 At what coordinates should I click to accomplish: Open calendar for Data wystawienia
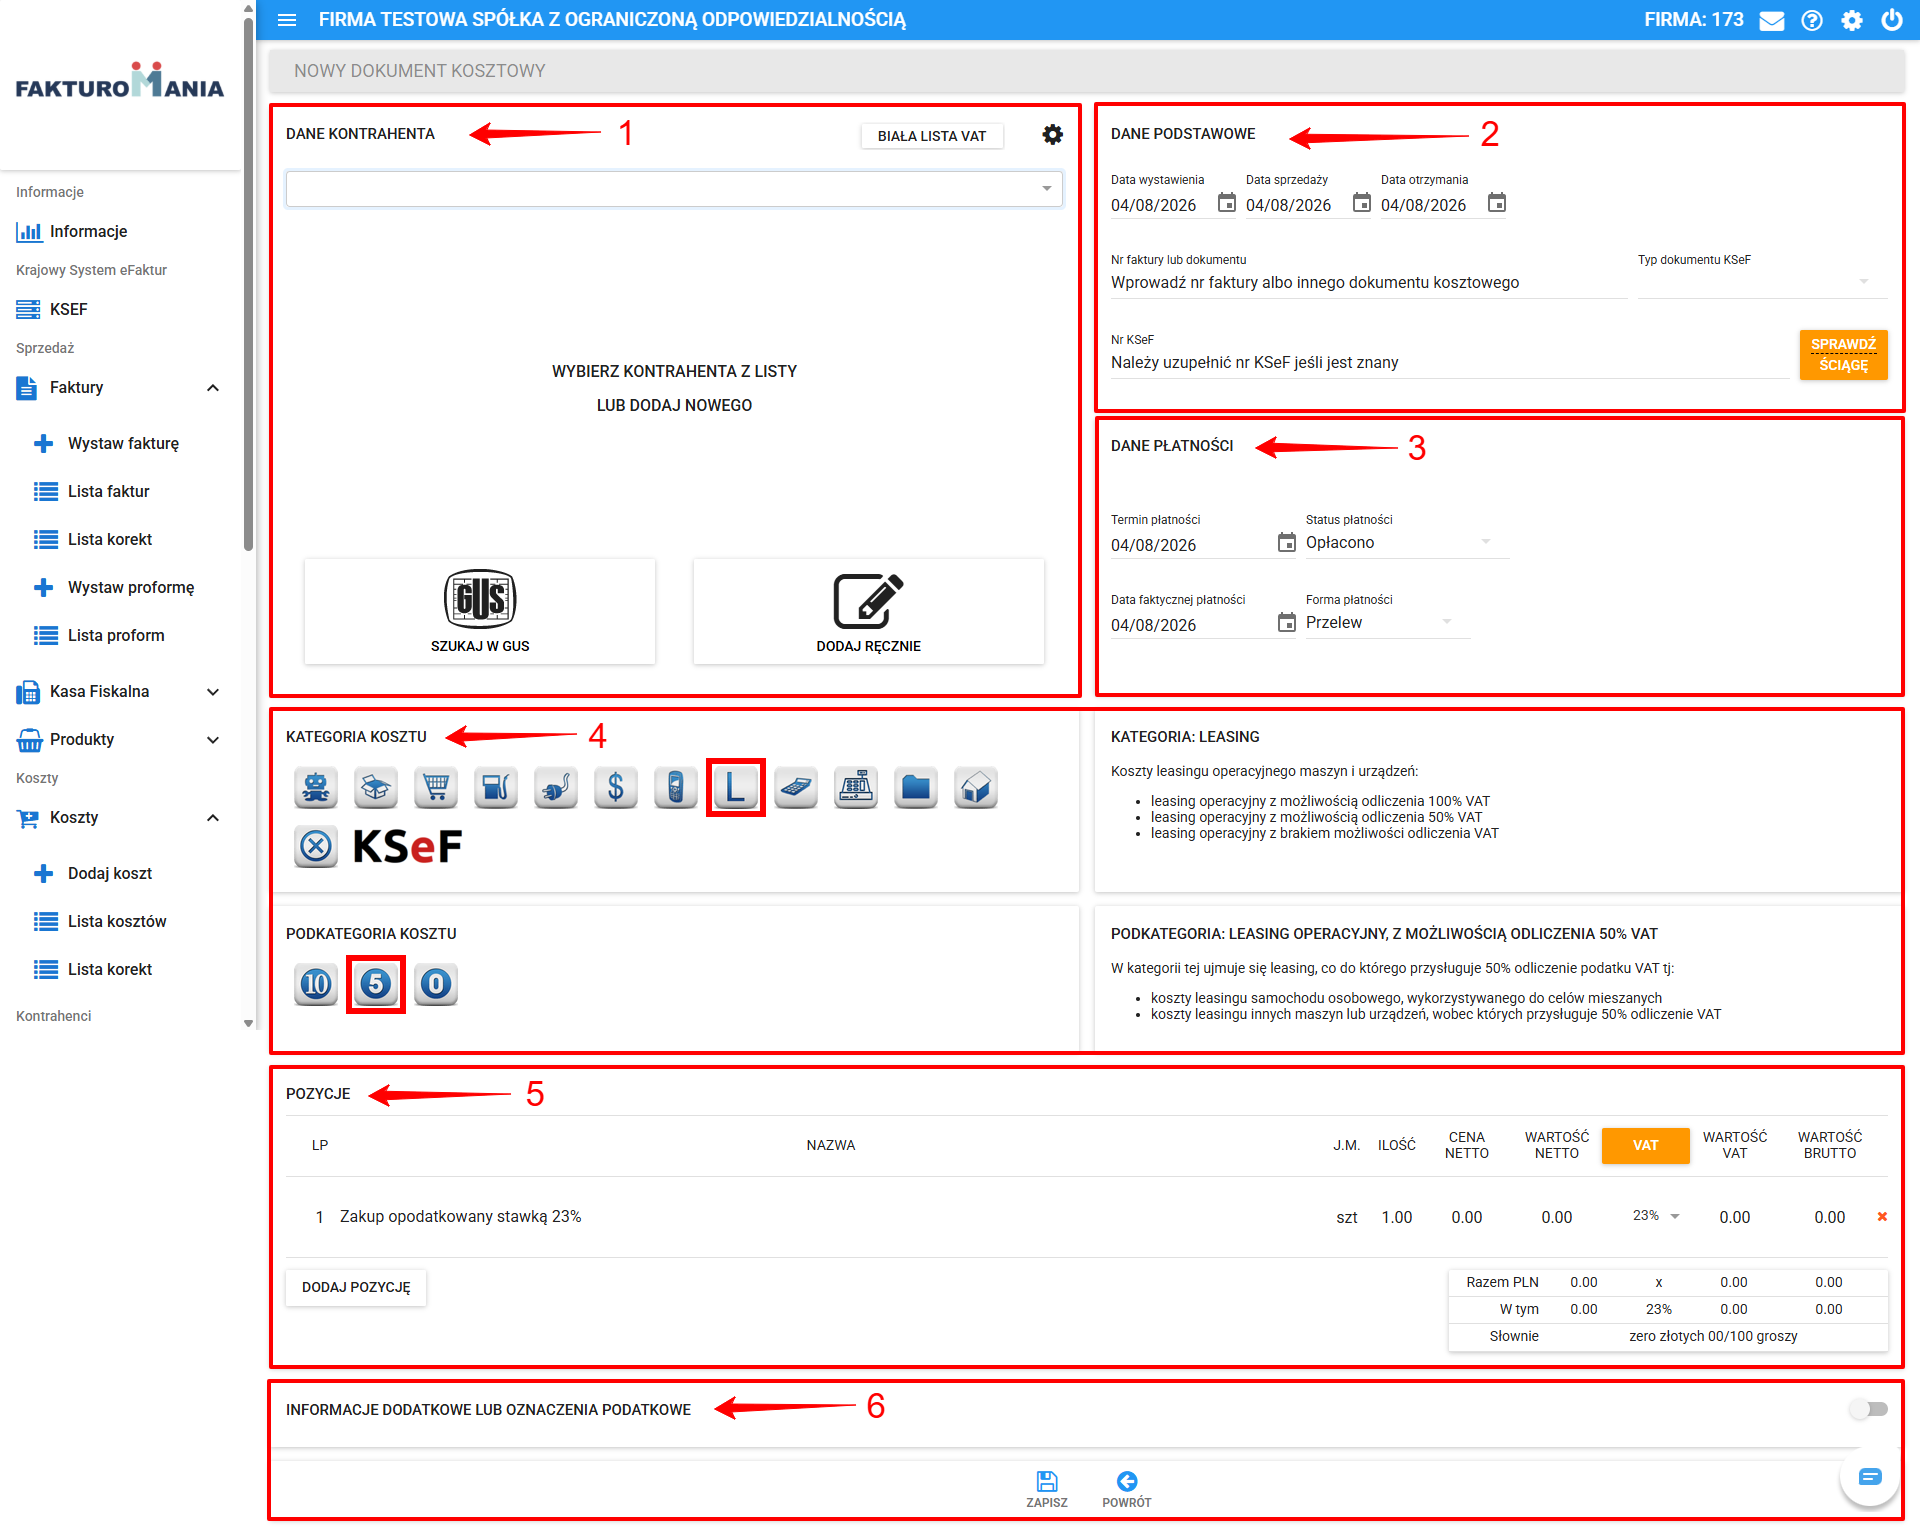click(x=1227, y=203)
